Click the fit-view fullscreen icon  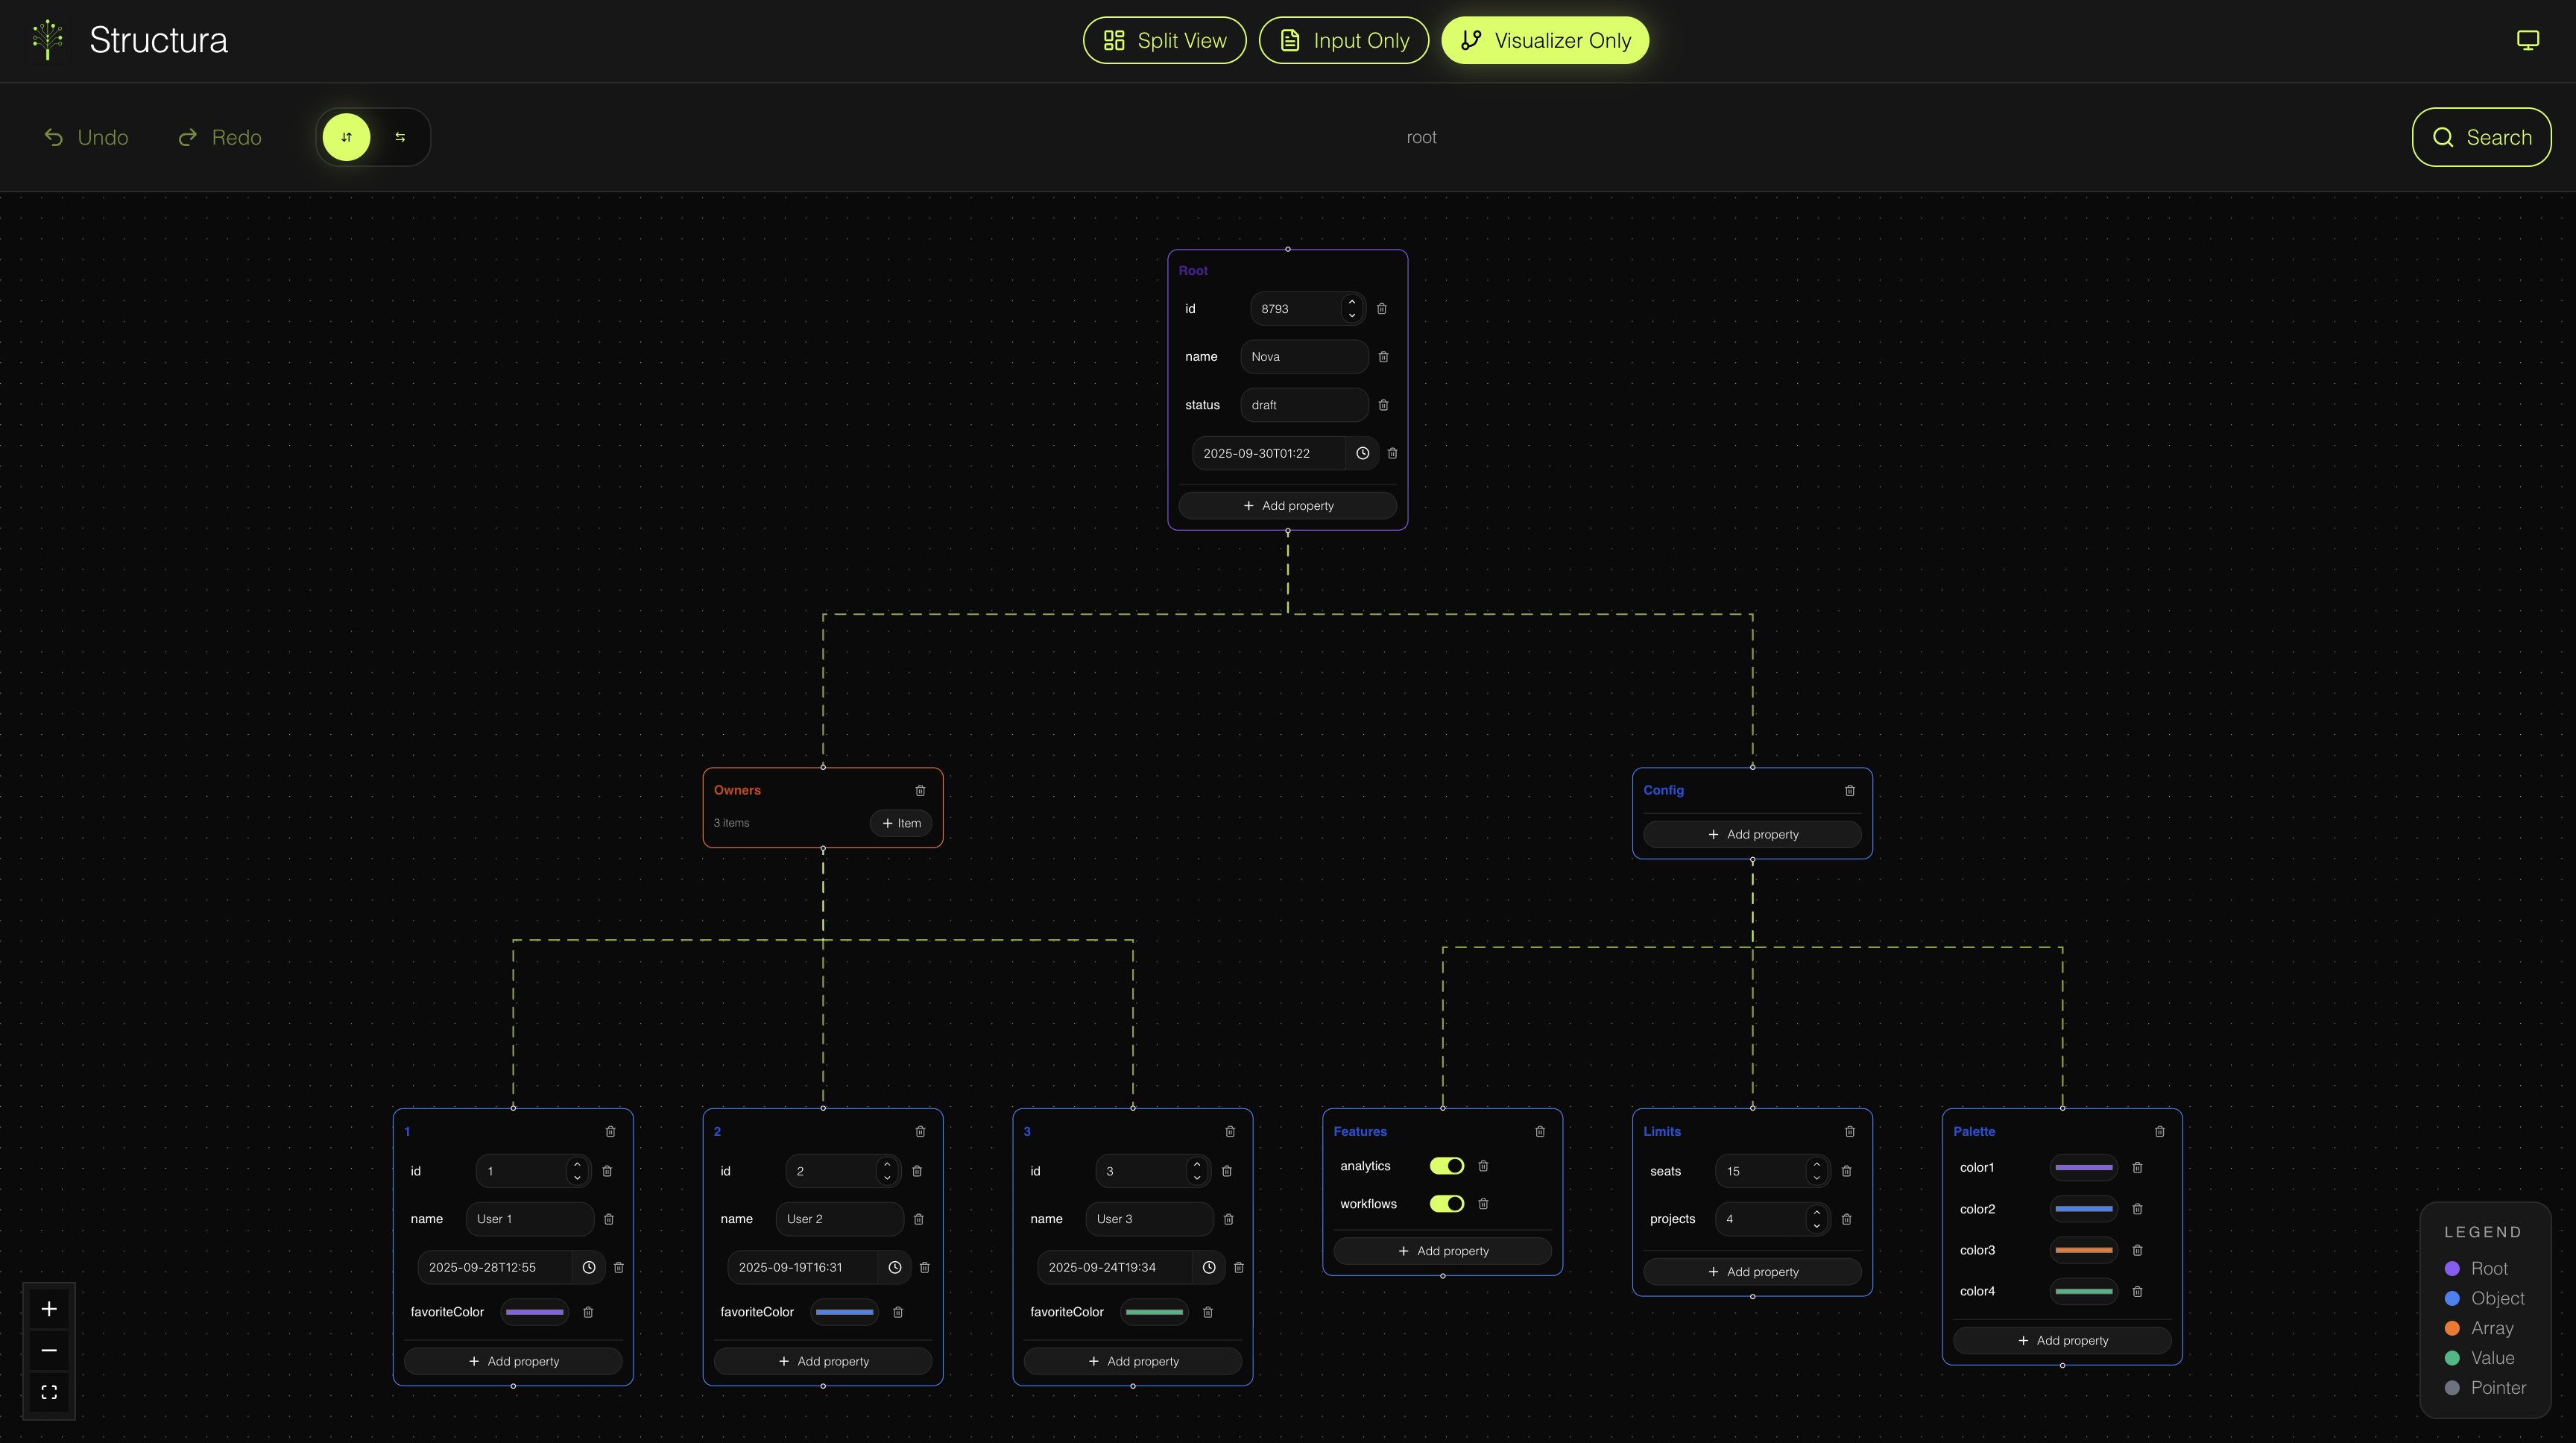point(49,1392)
